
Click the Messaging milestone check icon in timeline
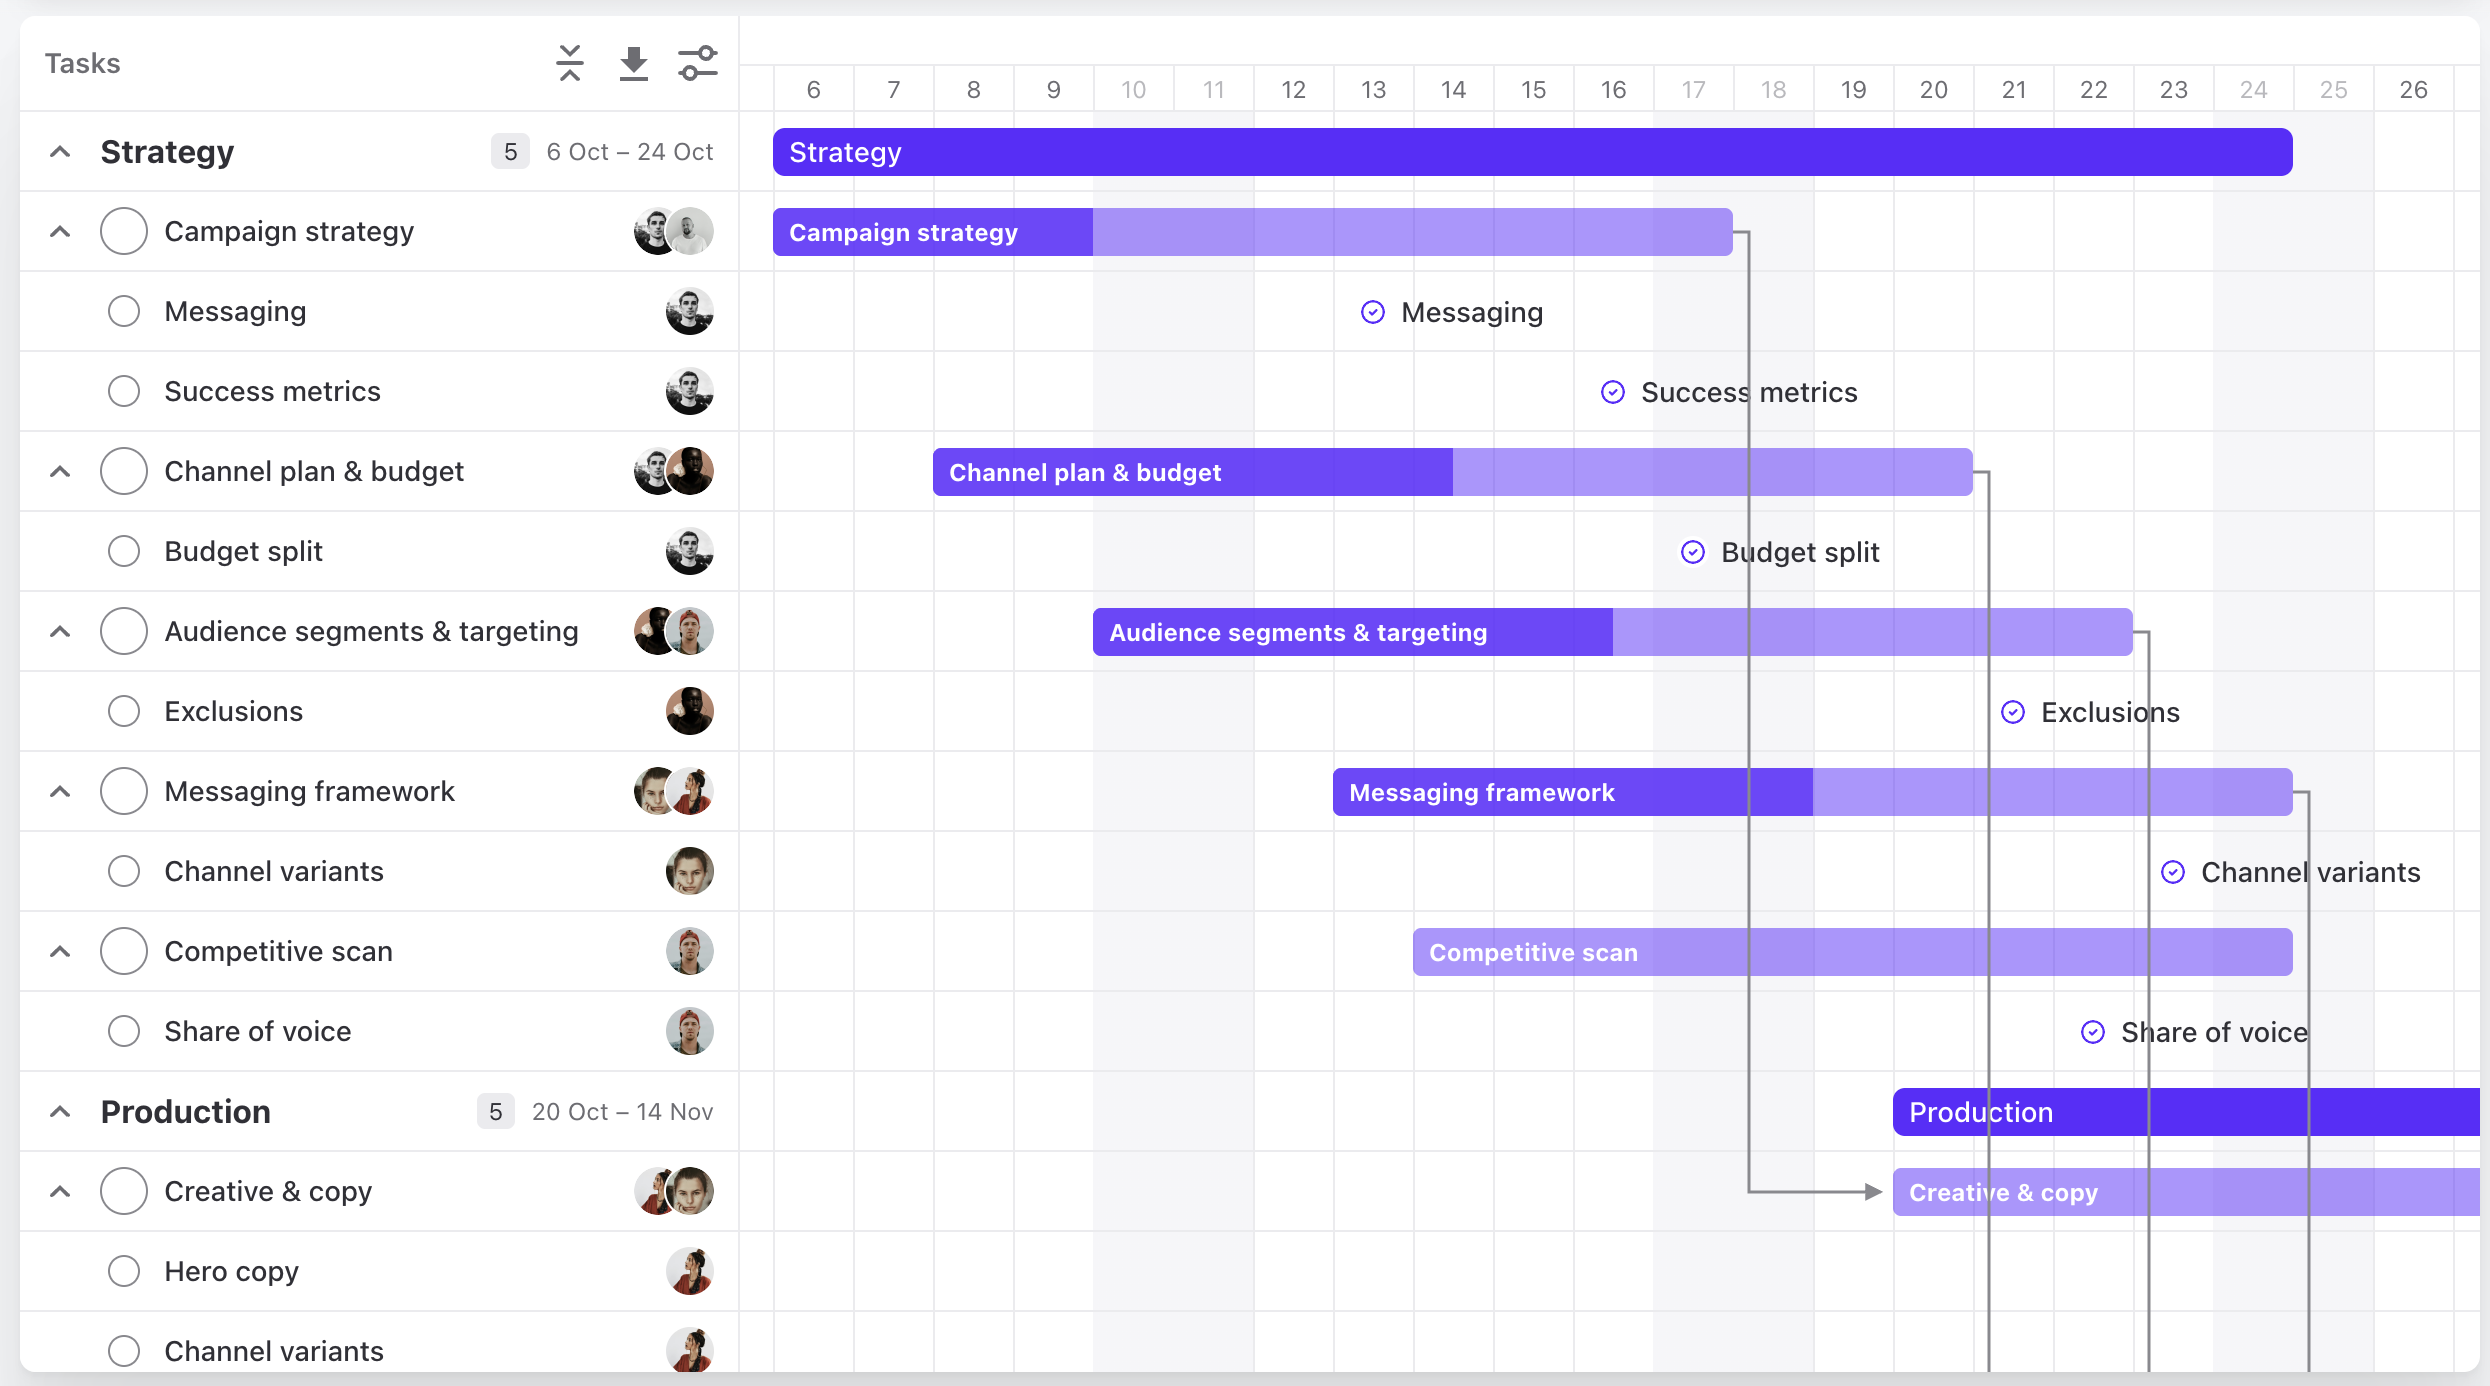point(1373,312)
